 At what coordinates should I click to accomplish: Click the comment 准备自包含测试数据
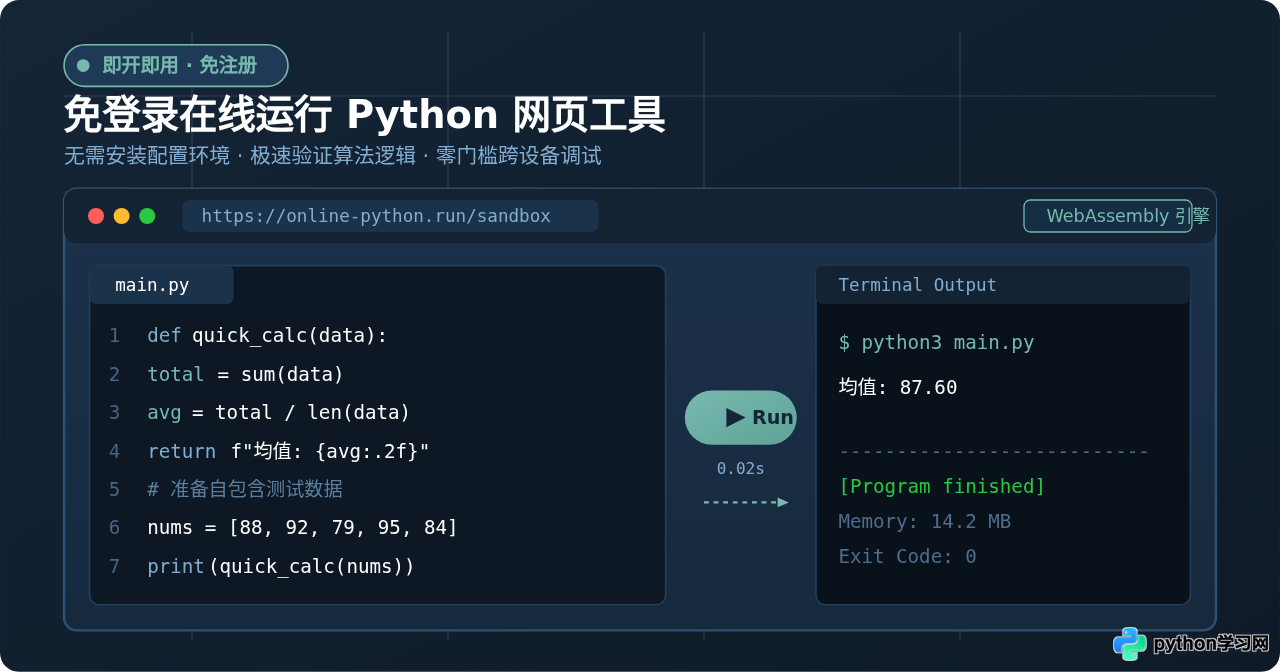click(245, 489)
